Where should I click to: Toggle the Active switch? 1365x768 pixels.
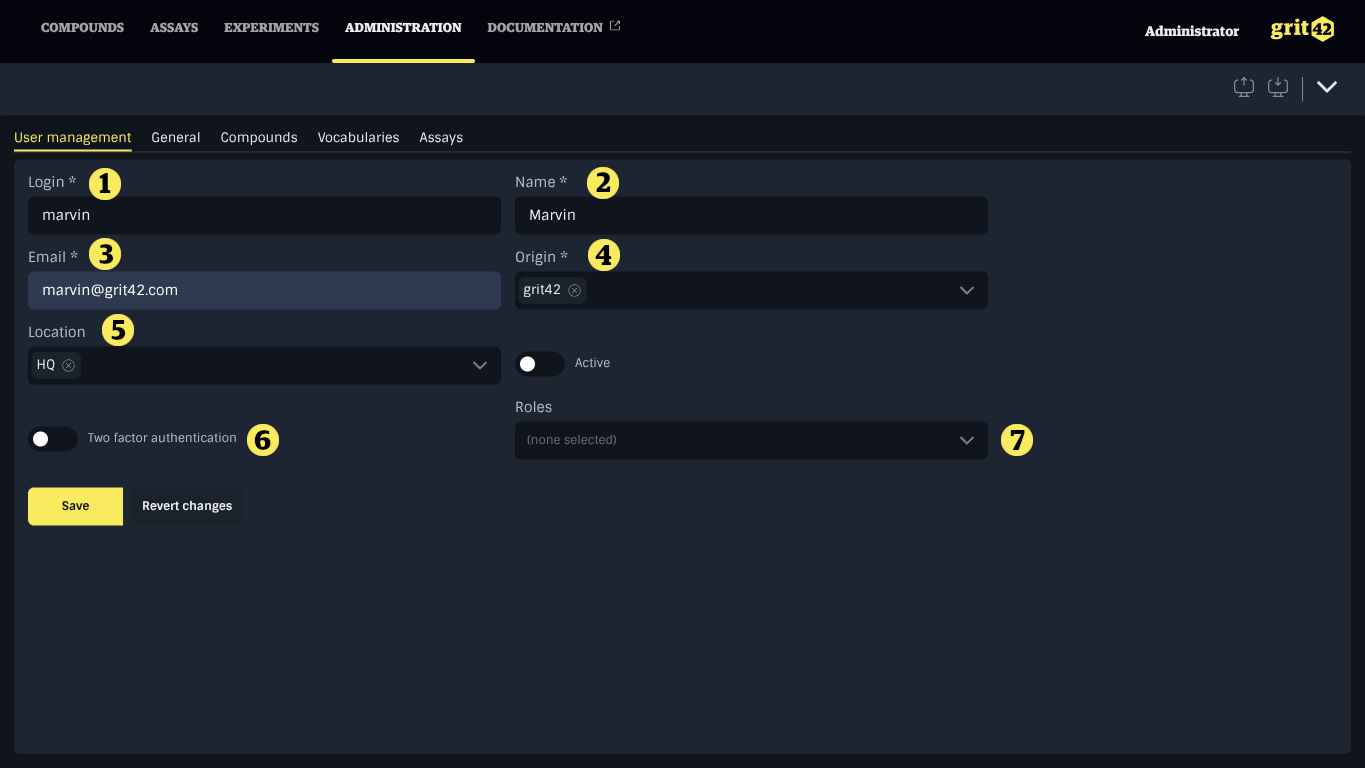(540, 364)
